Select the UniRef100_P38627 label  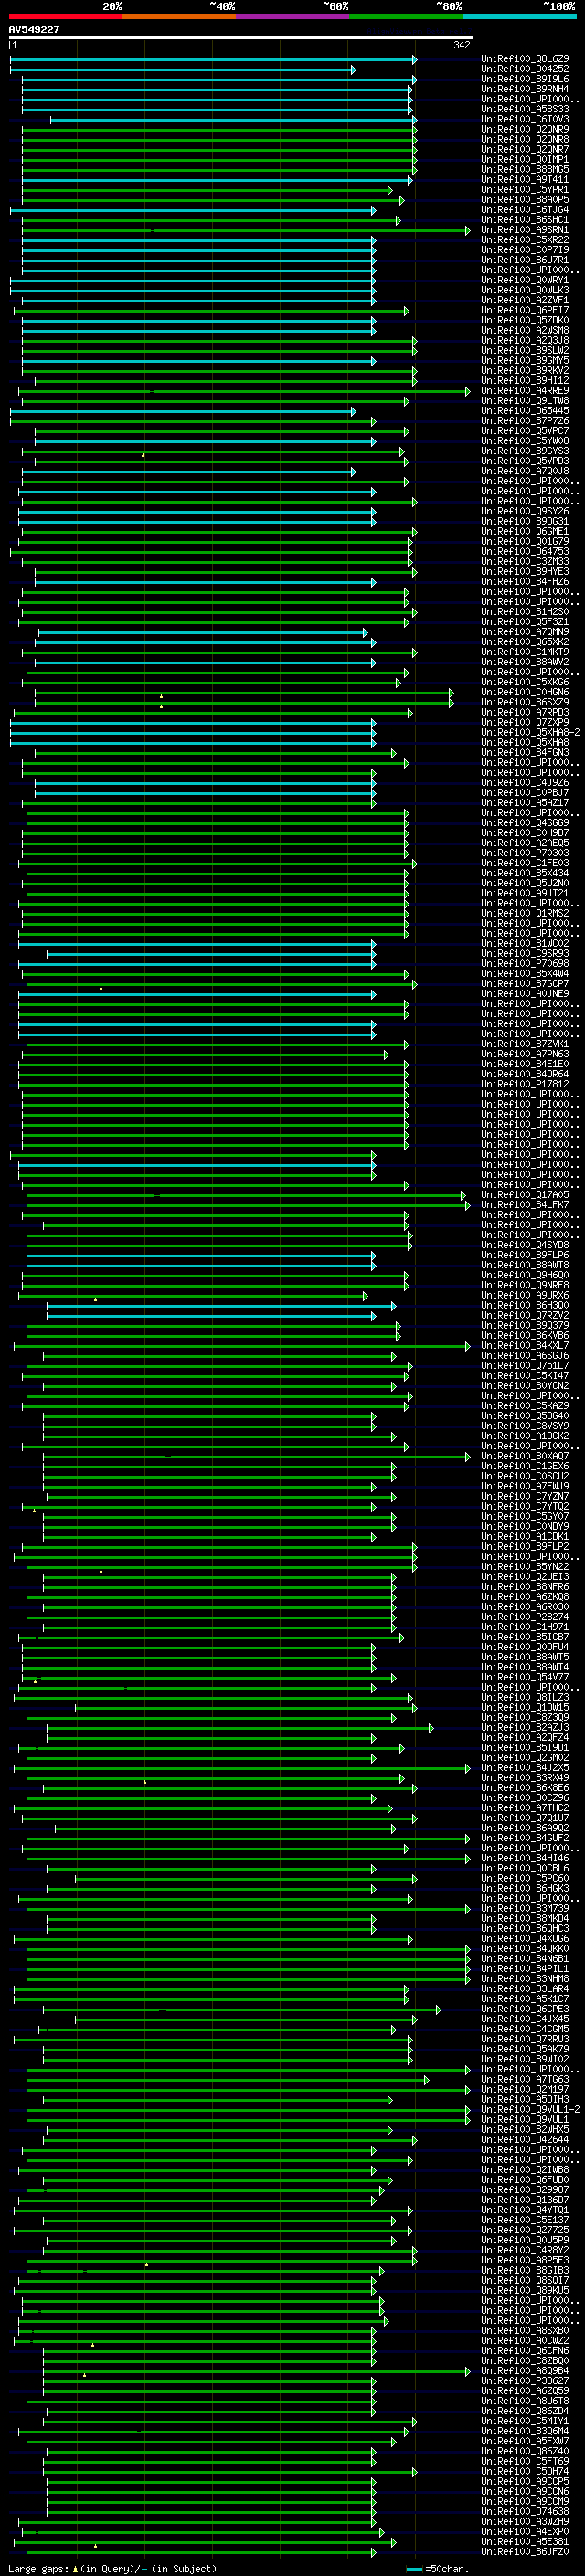525,2380
